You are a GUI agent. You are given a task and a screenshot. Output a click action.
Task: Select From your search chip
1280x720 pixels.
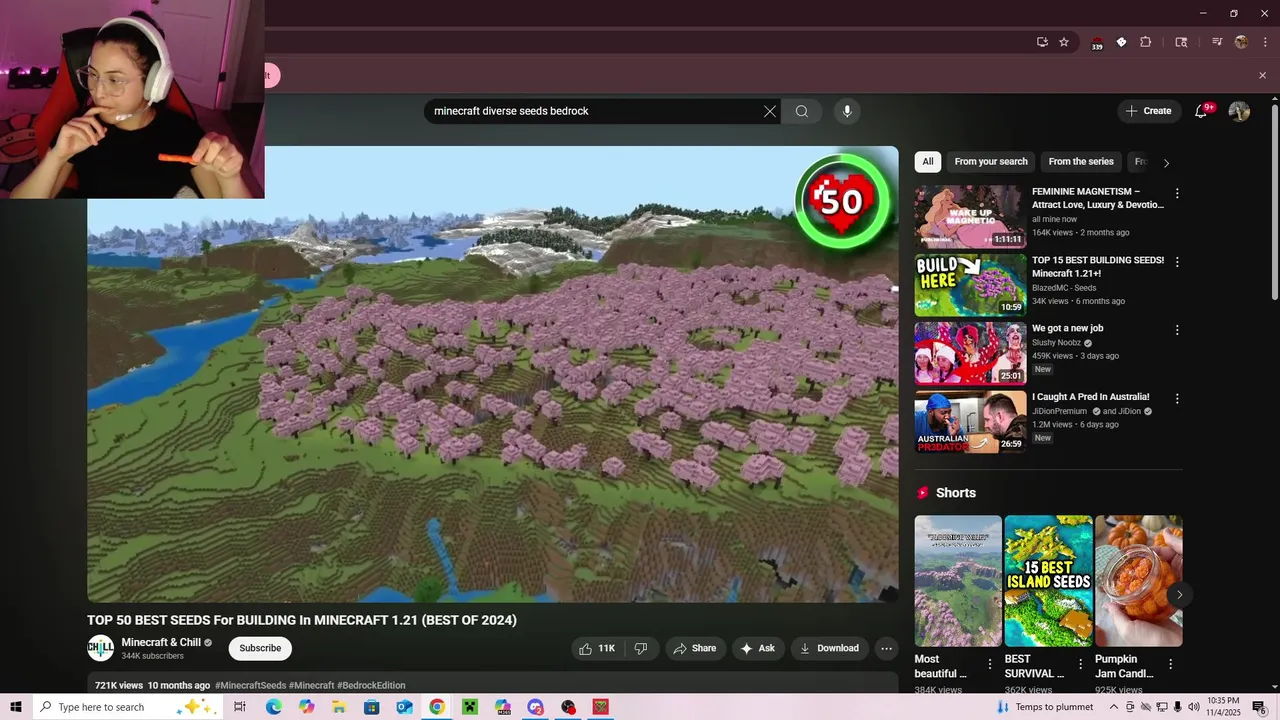pos(991,161)
